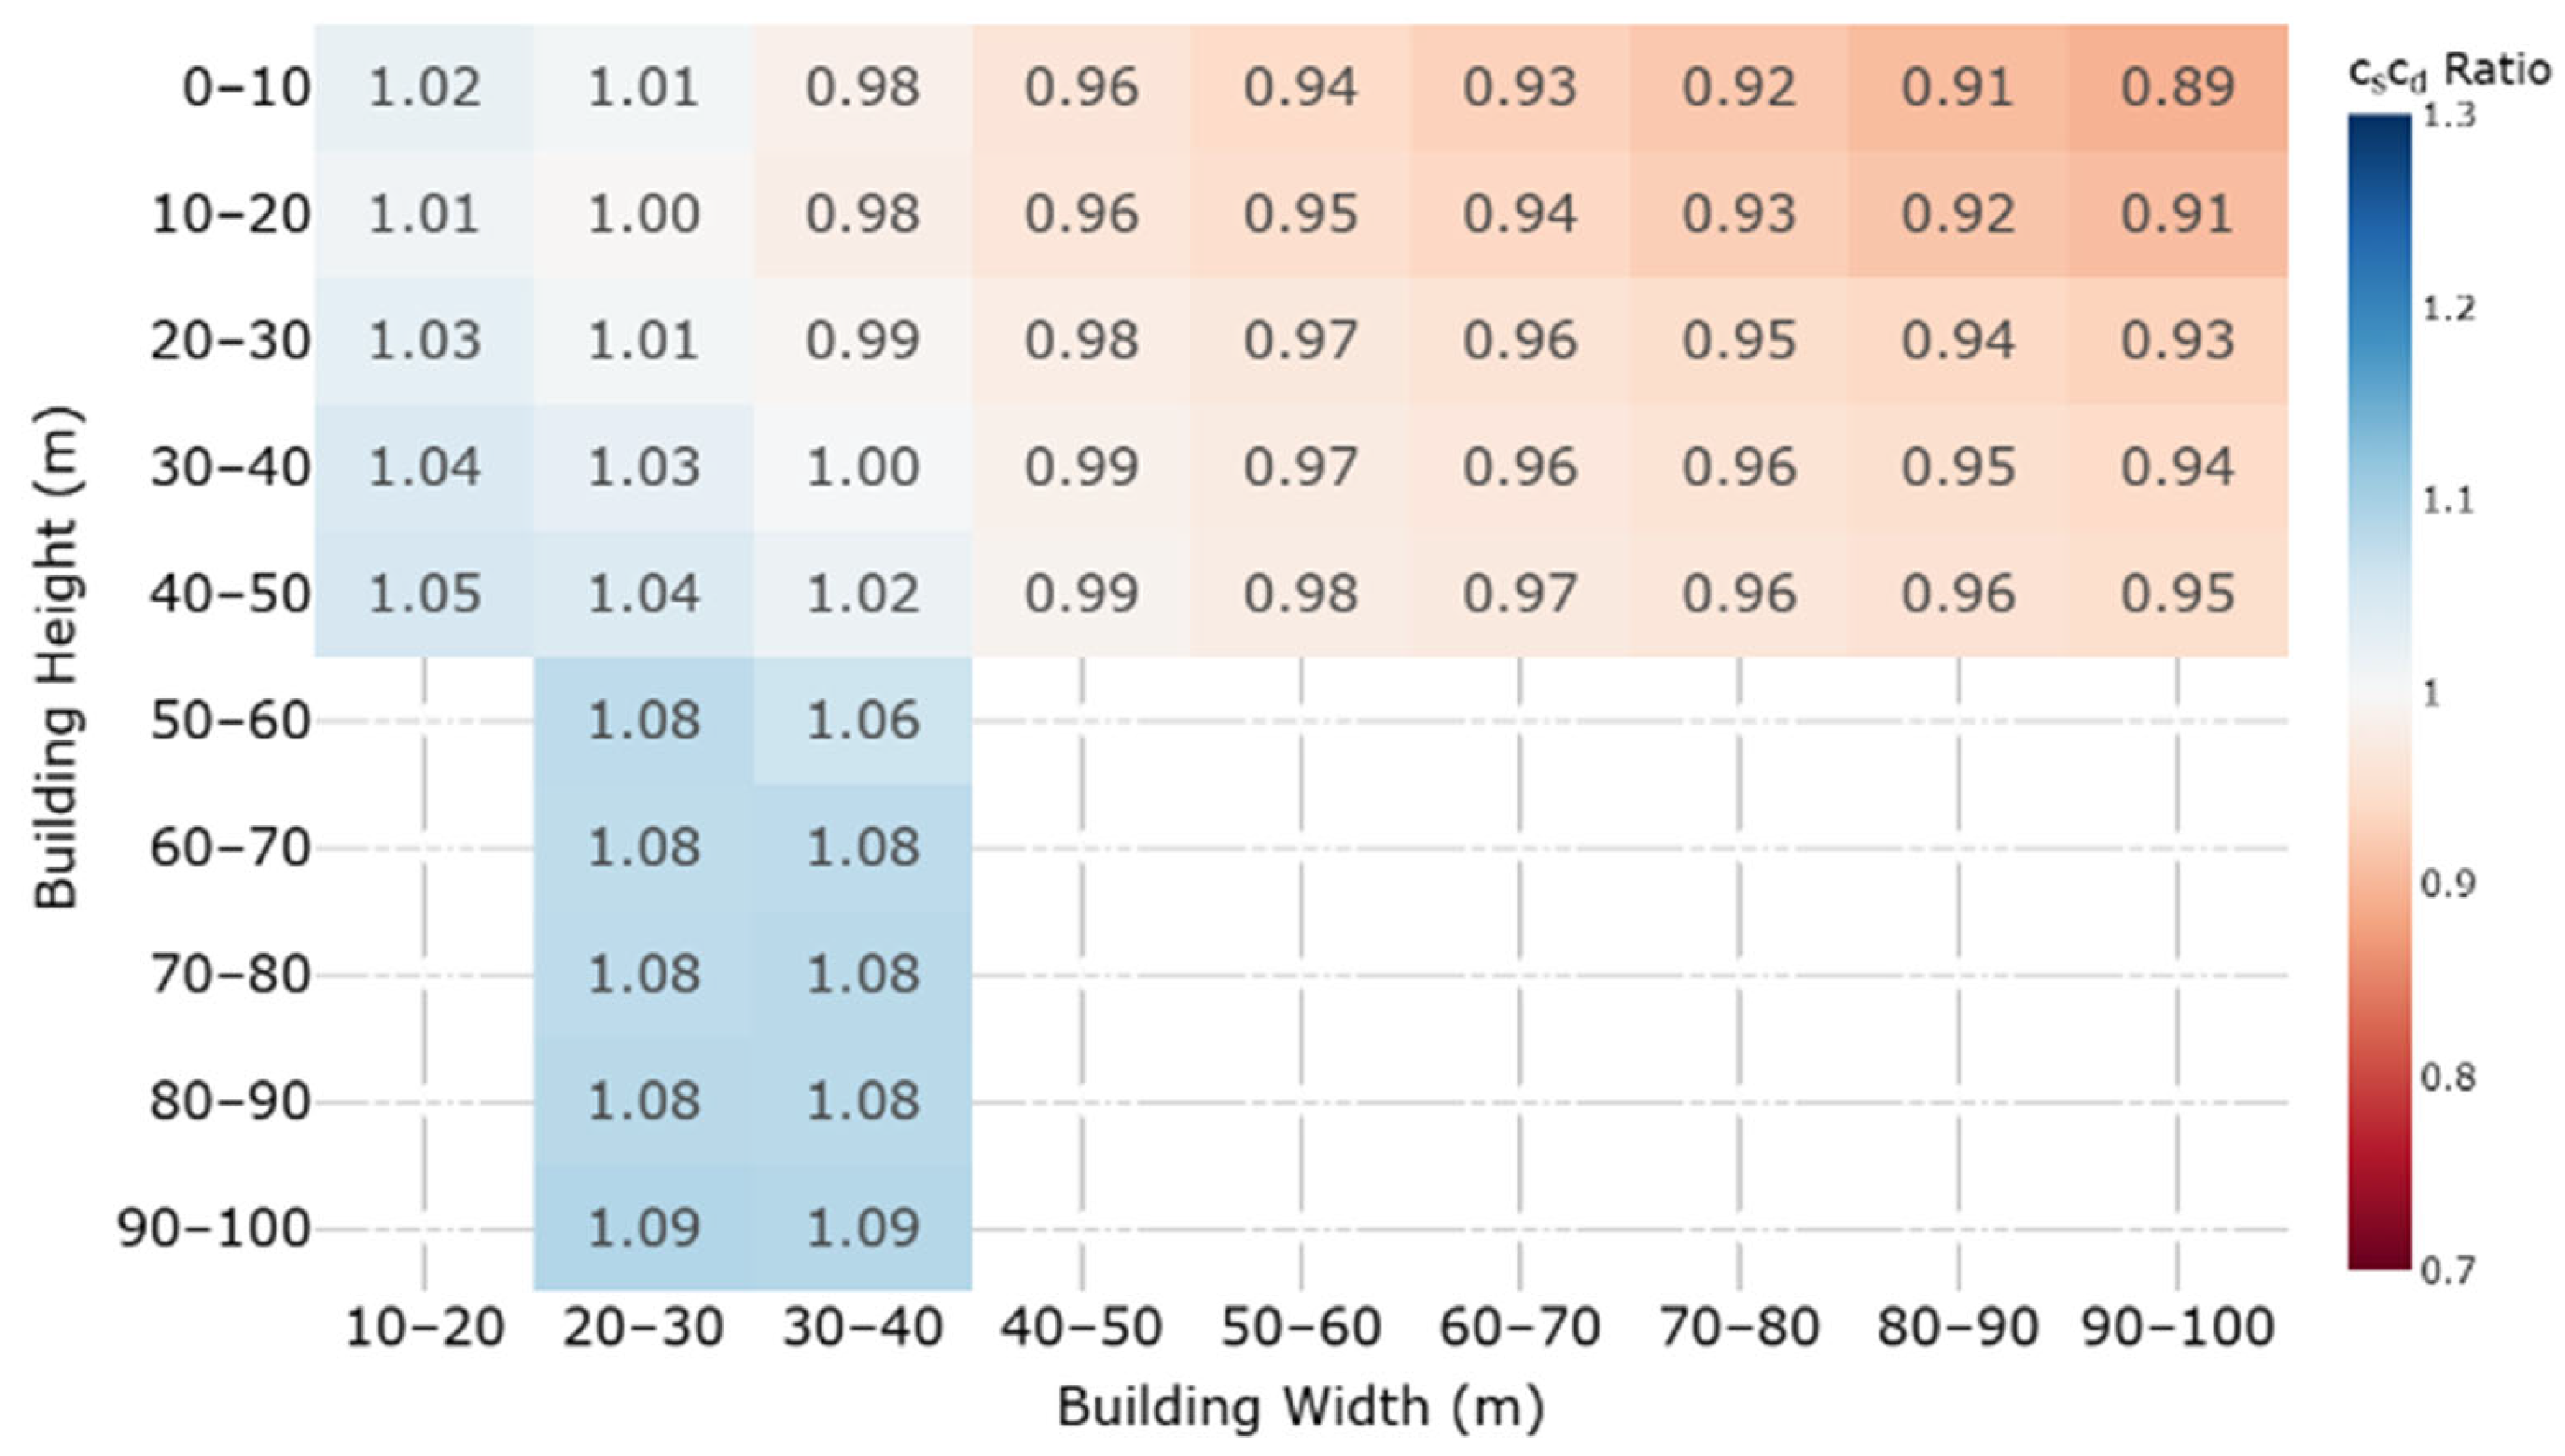
Task: Select the 1.00 cell in row 10–20
Action: click(x=643, y=214)
